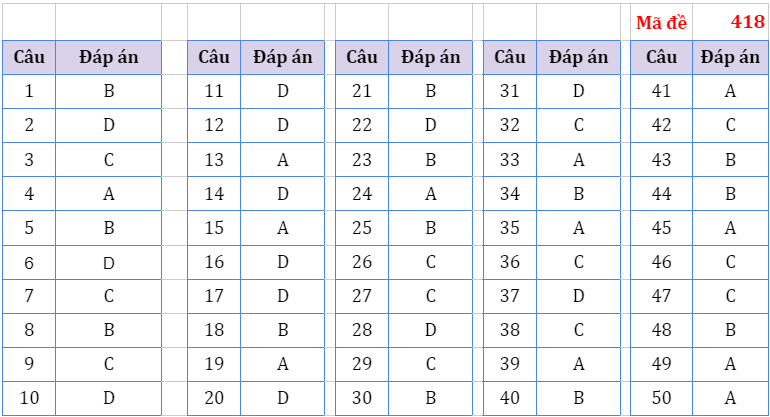Select the question number 41 cell
770x417 pixels.
coord(661,92)
